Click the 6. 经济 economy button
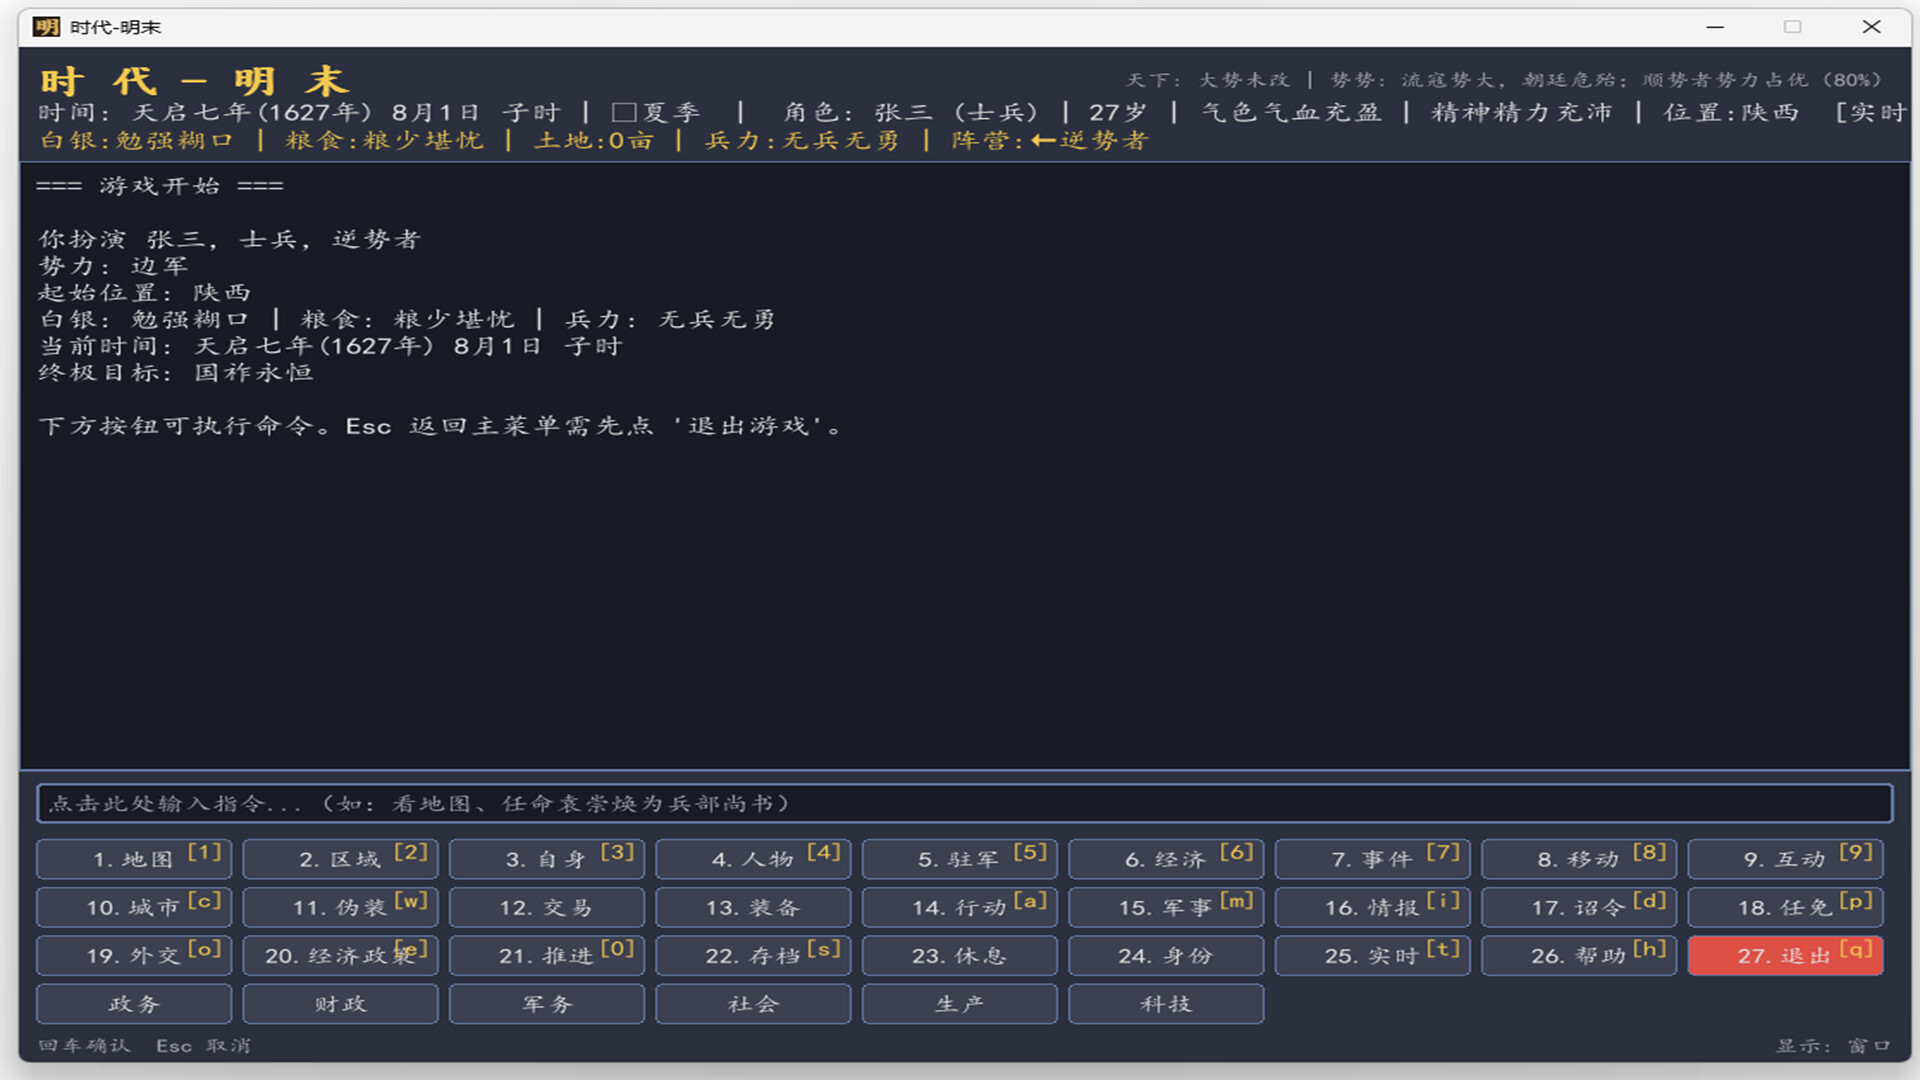The height and width of the screenshot is (1080, 1920). (x=1166, y=859)
